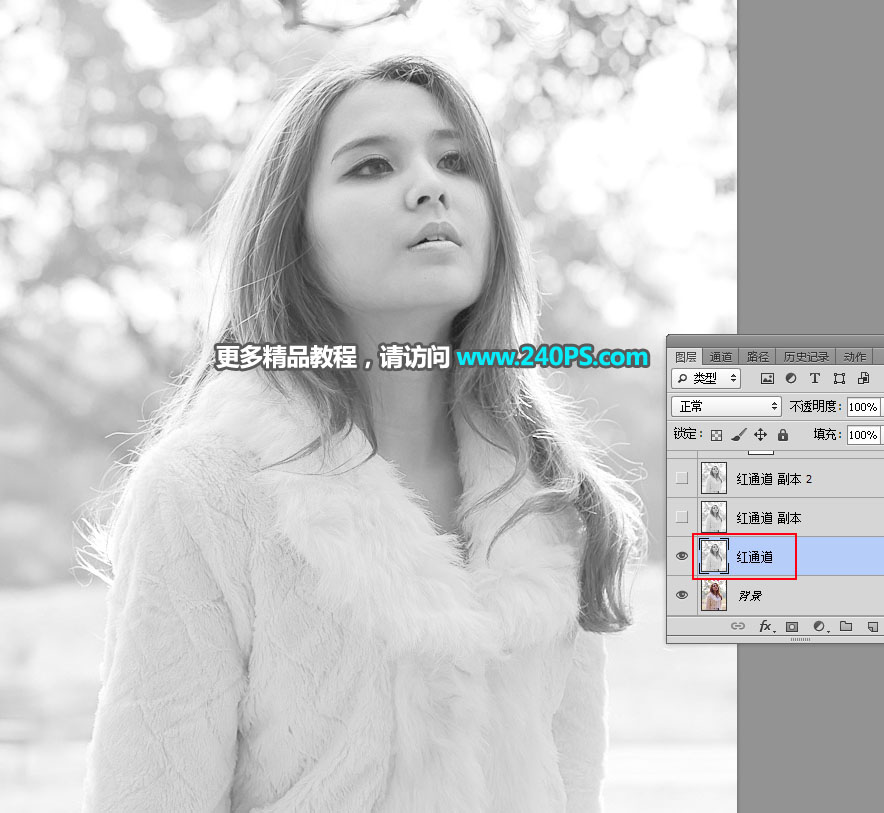Image resolution: width=884 pixels, height=813 pixels.
Task: Create new fill or adjustment layer
Action: 820,626
